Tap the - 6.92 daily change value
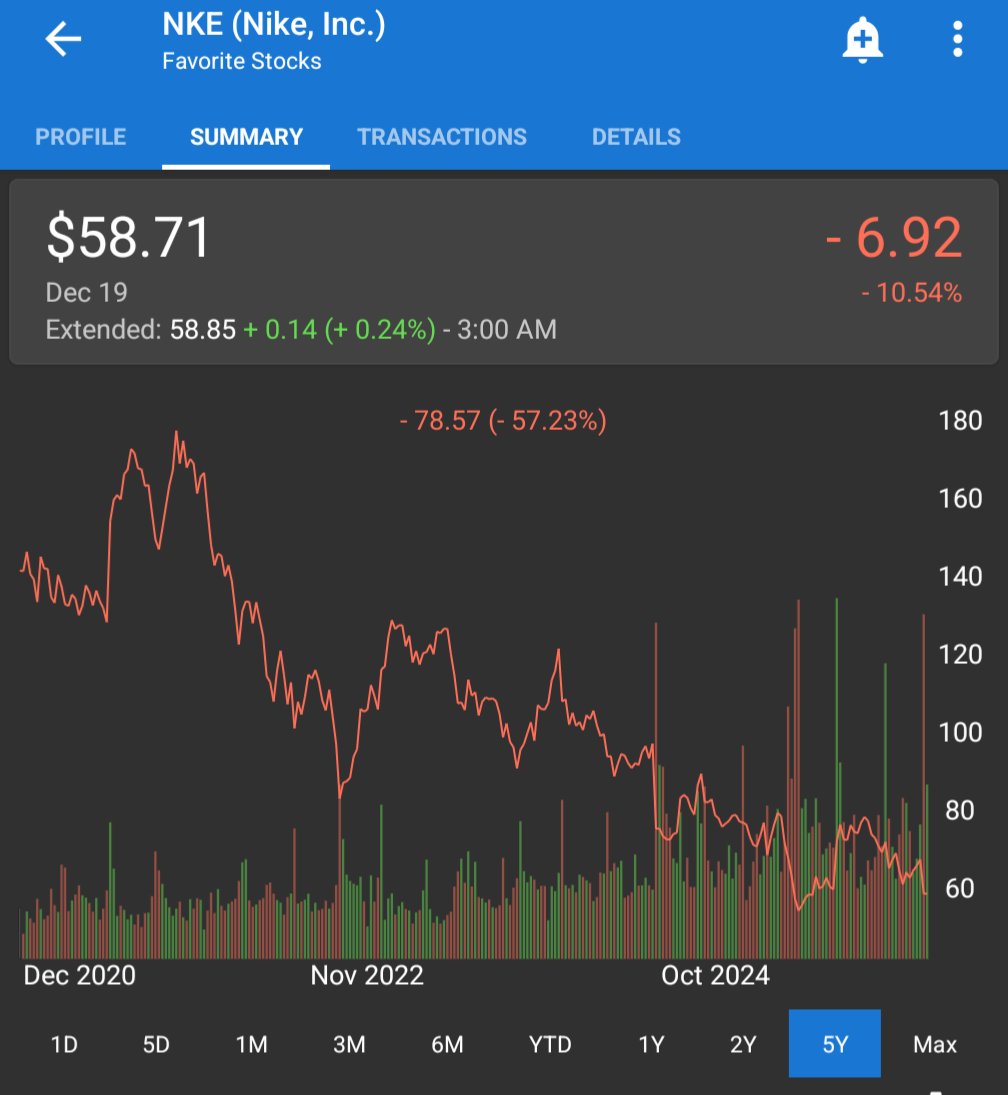1008x1095 pixels. click(894, 237)
